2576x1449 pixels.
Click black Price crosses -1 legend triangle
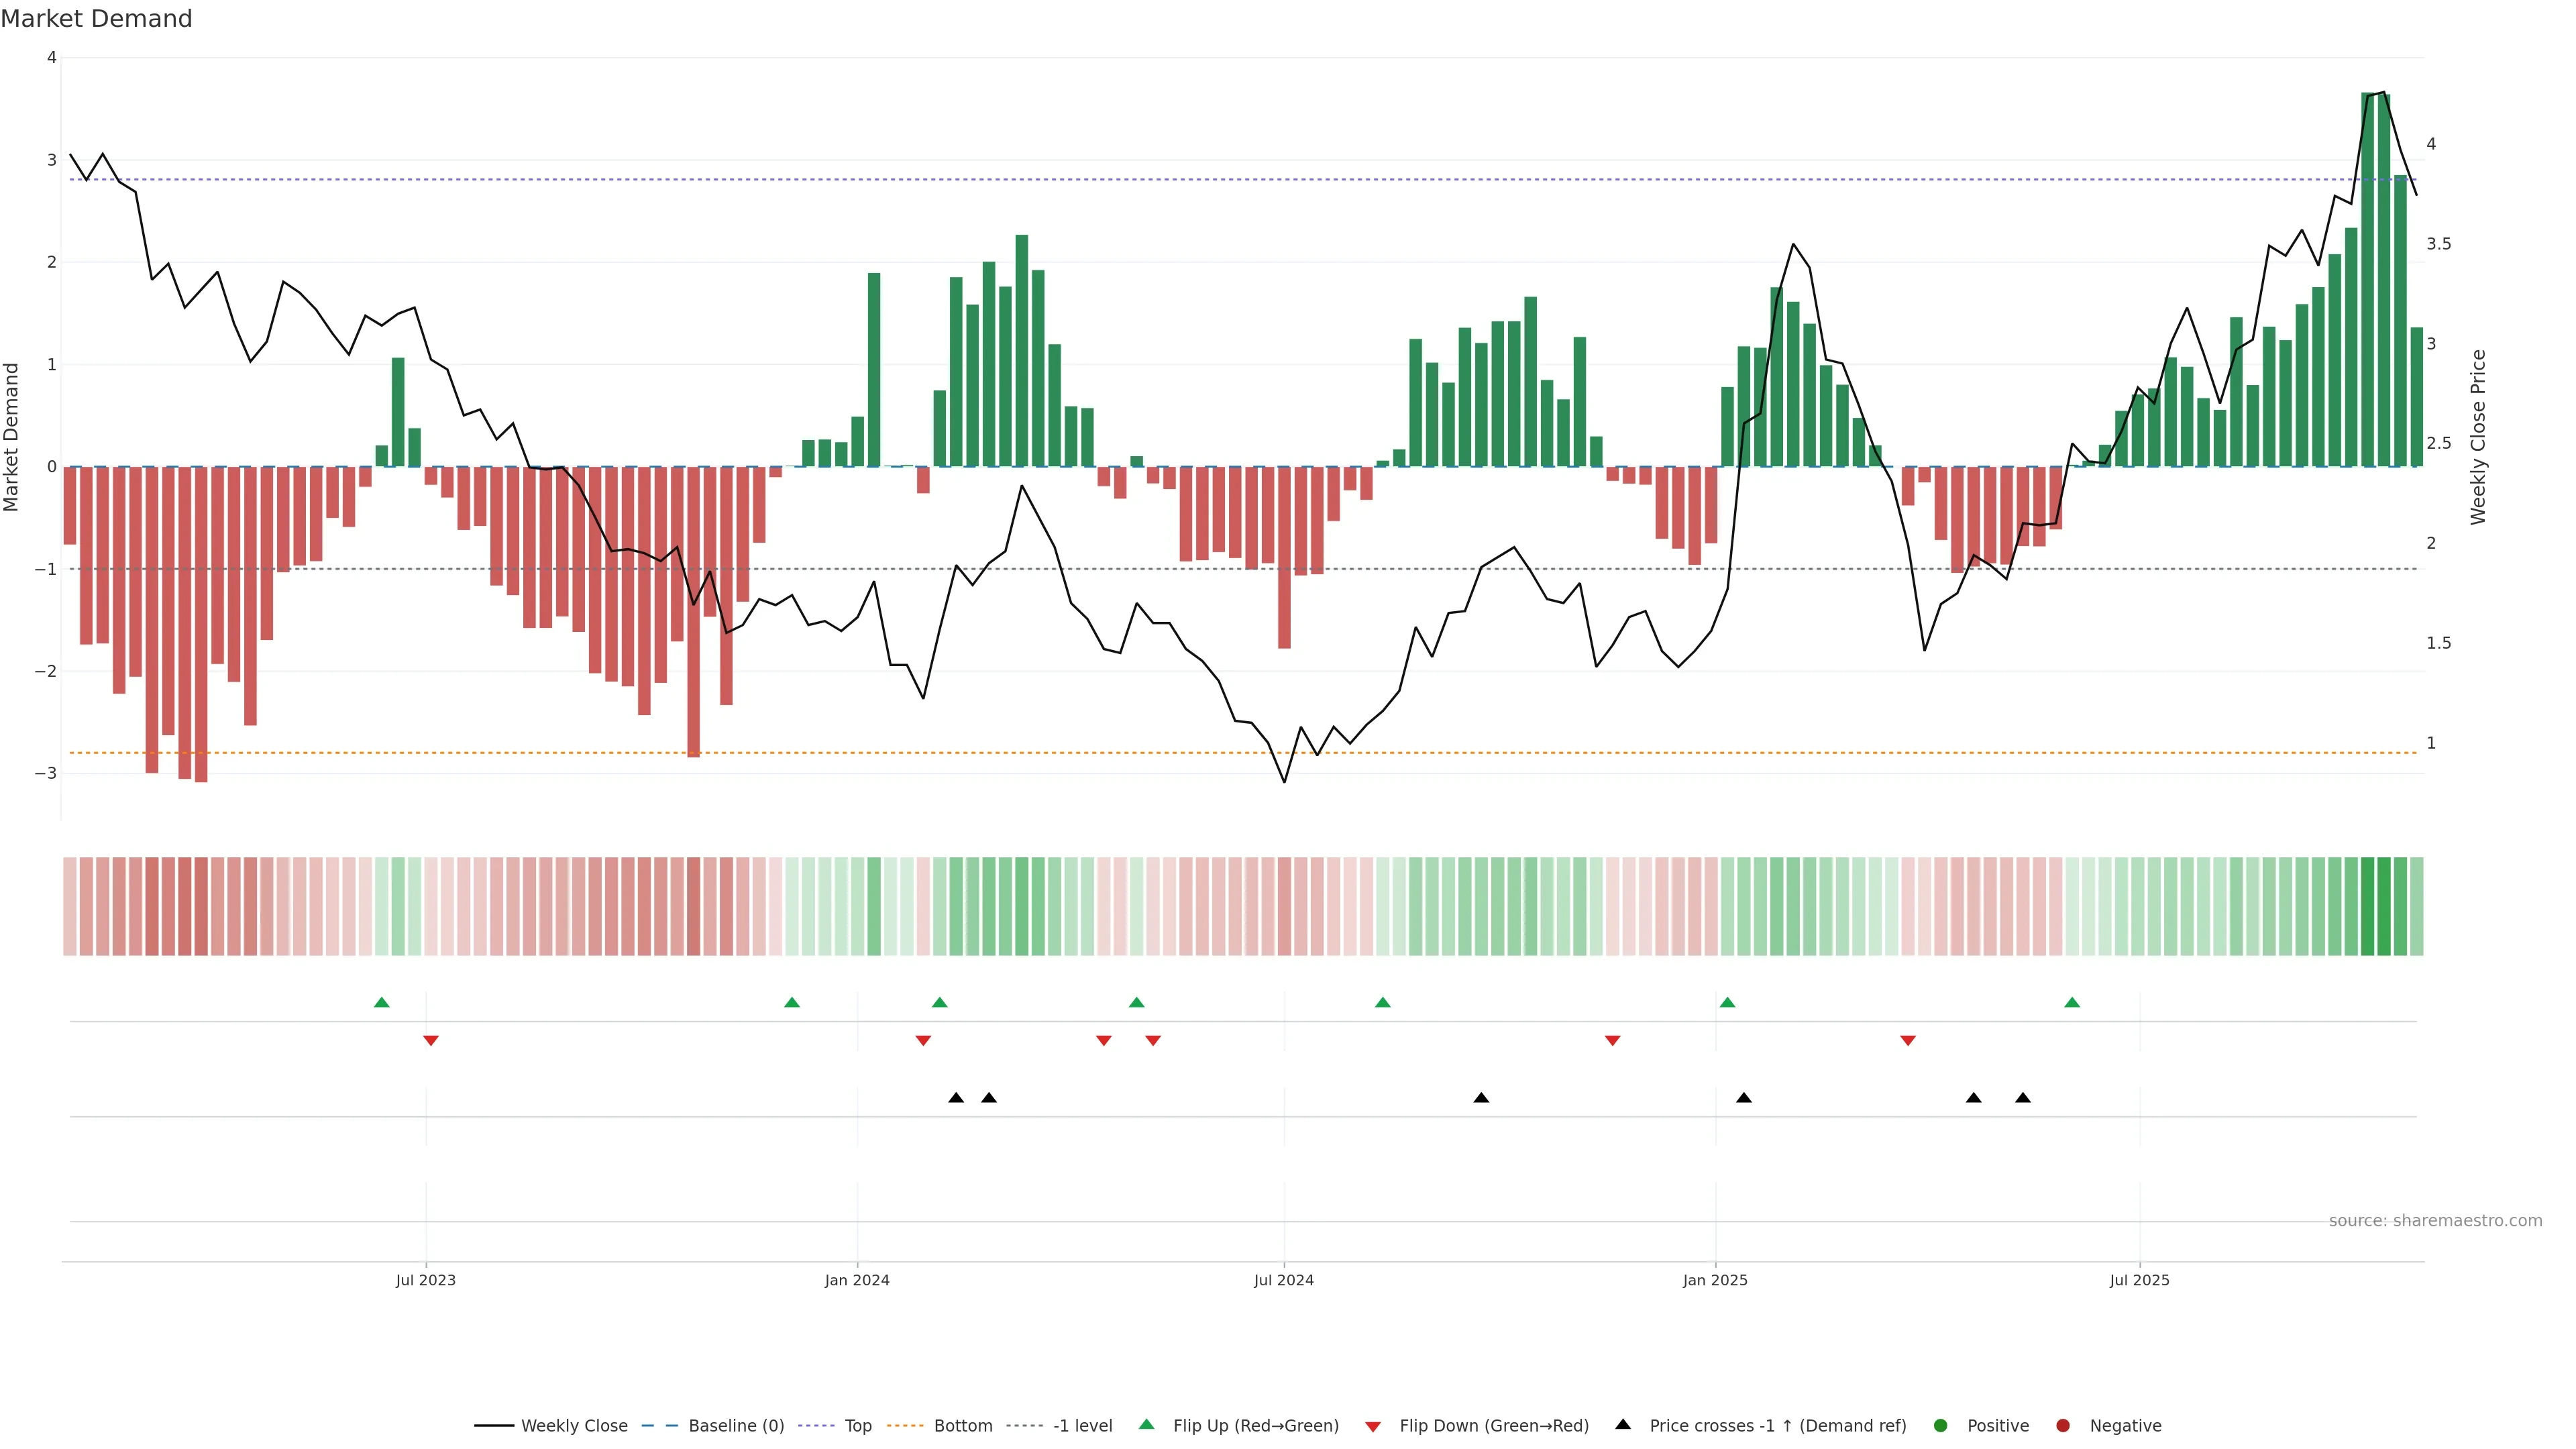click(x=1623, y=1424)
